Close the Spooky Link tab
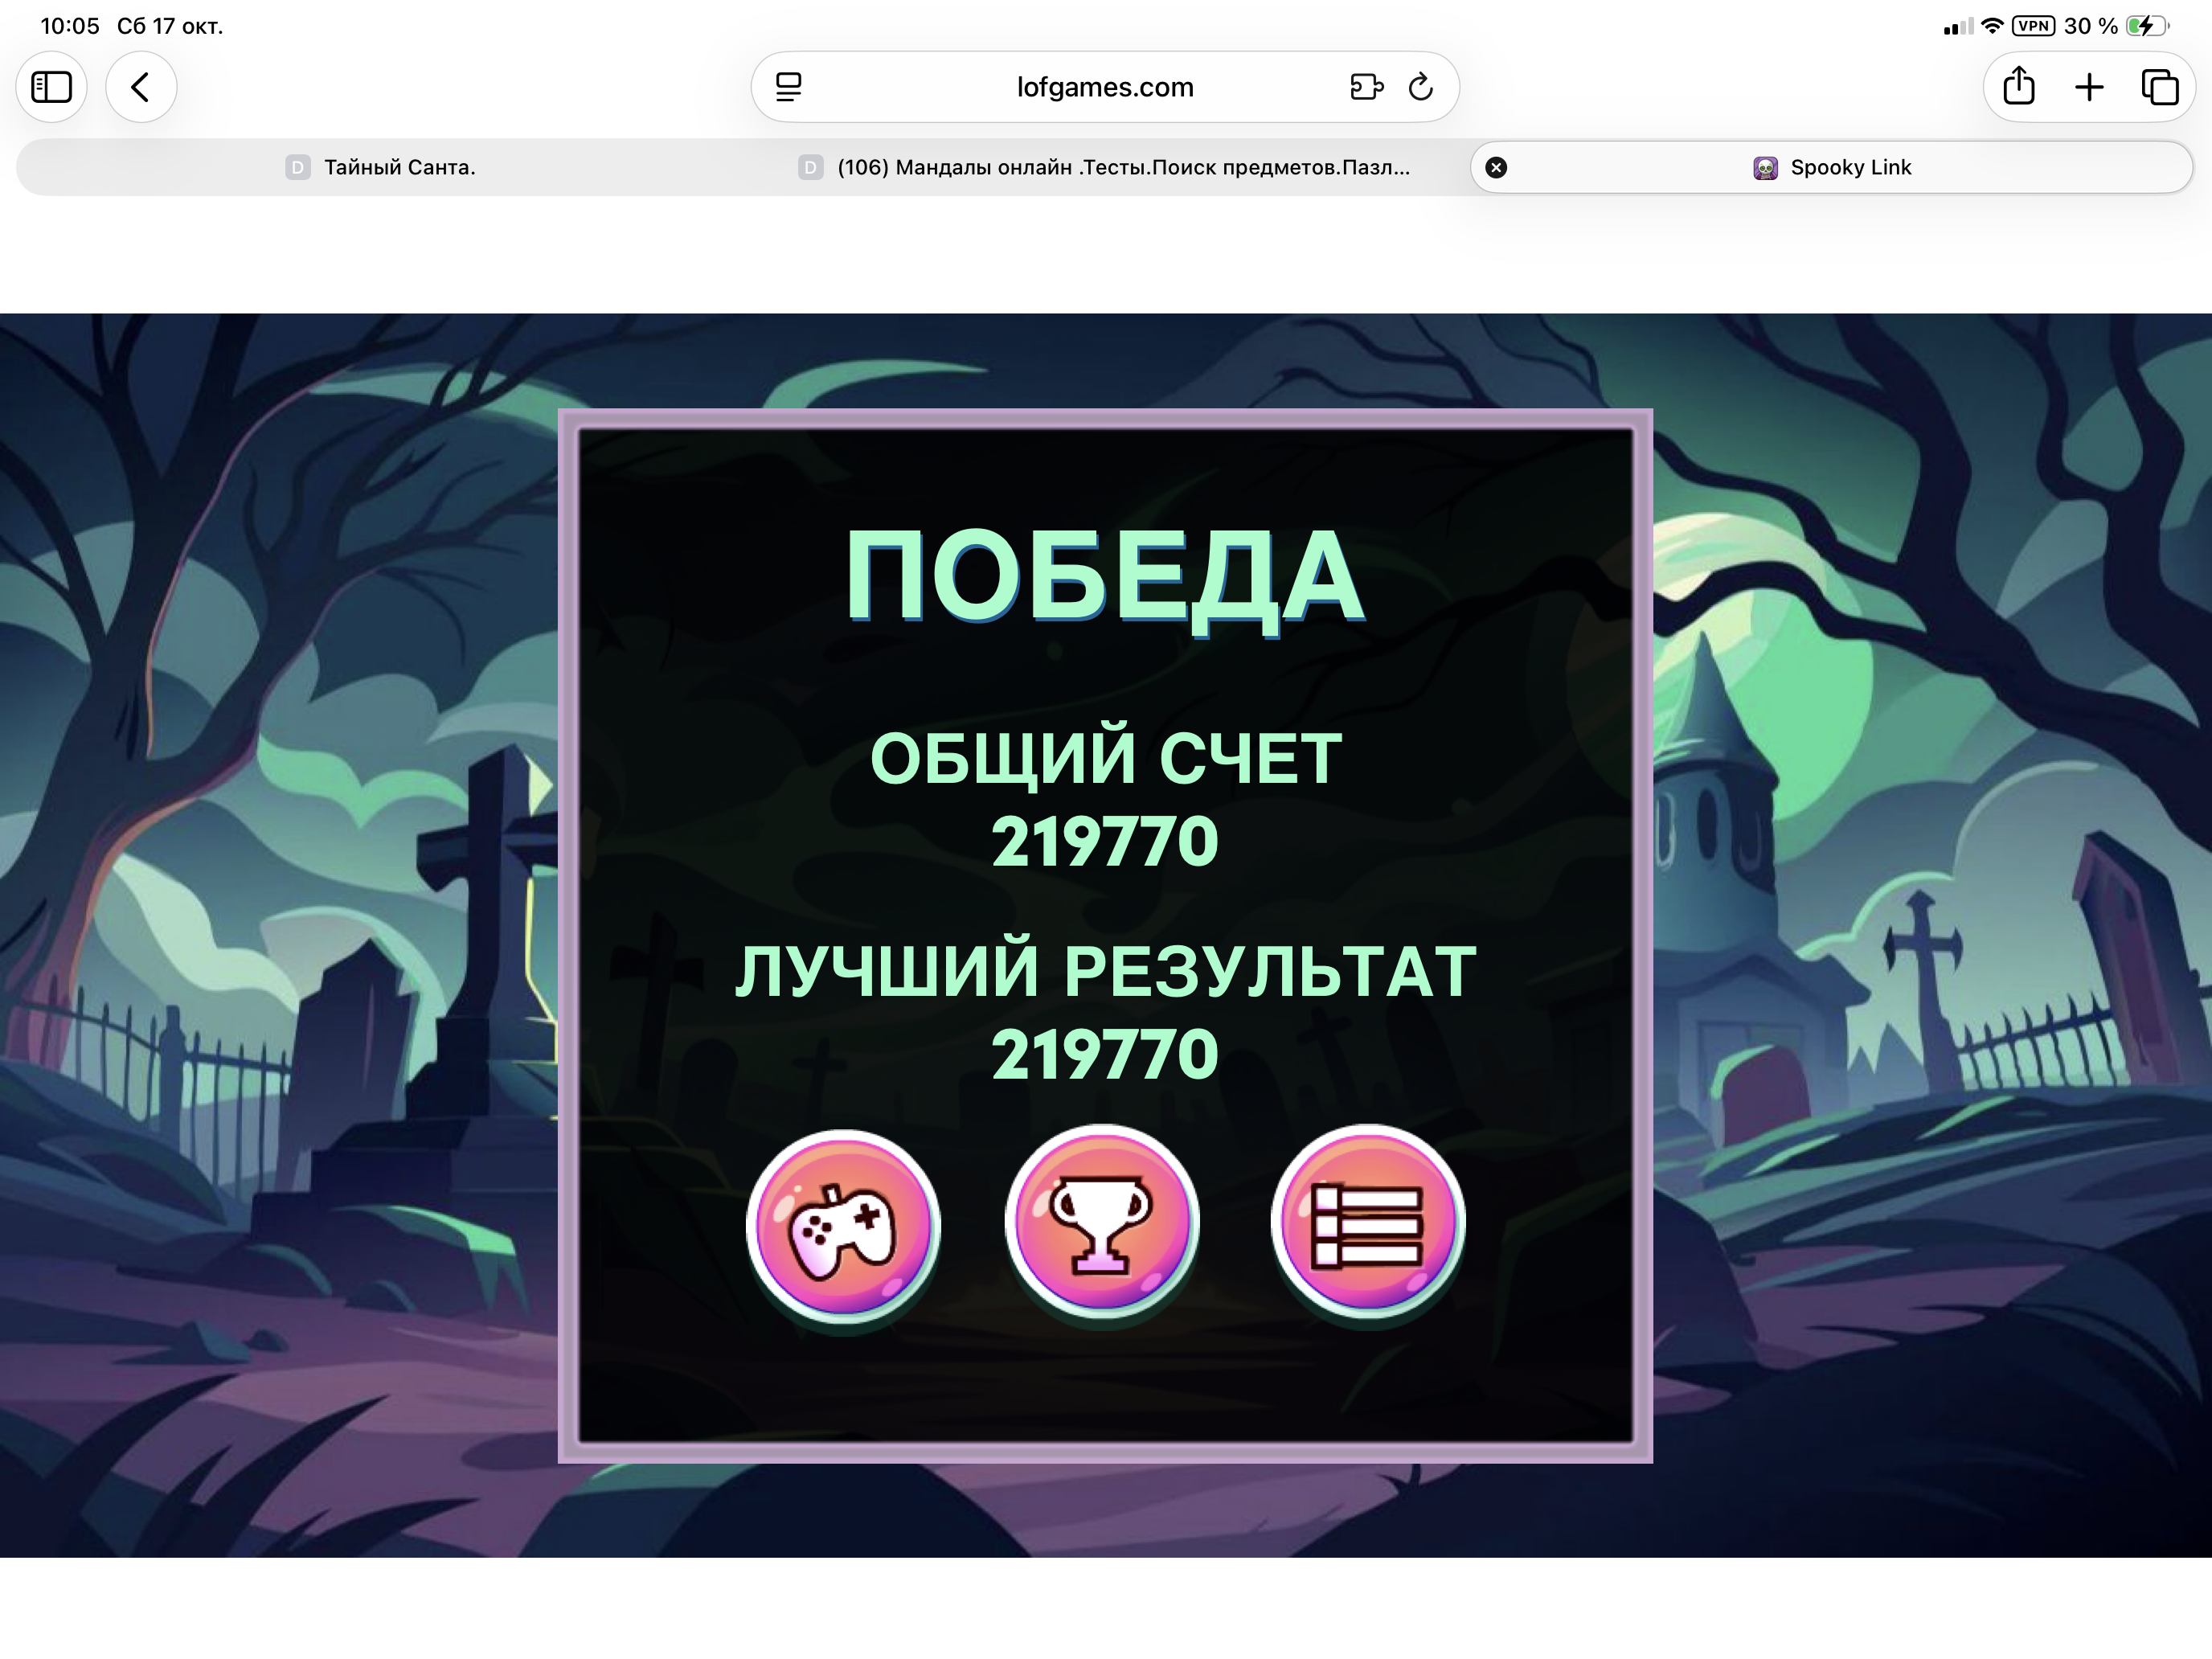 1496,167
